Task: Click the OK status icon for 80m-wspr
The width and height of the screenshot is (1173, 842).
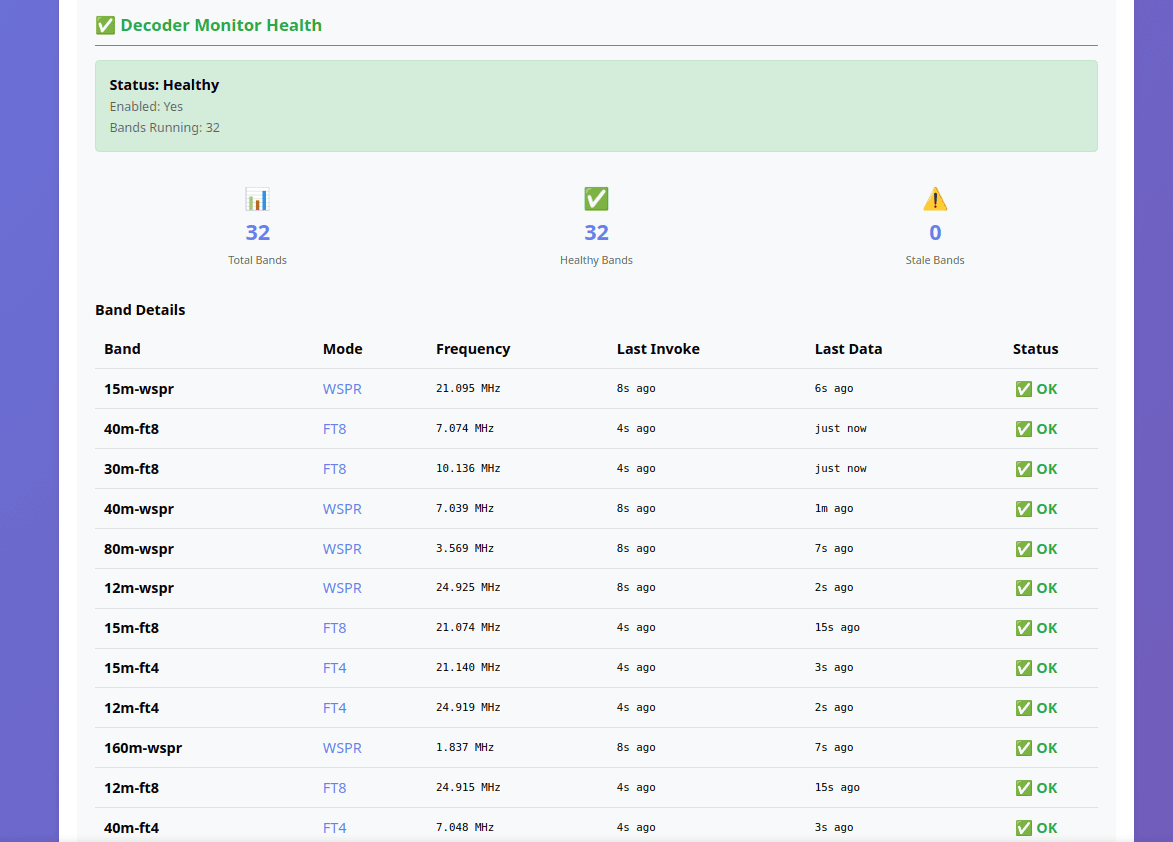Action: pyautogui.click(x=1022, y=548)
